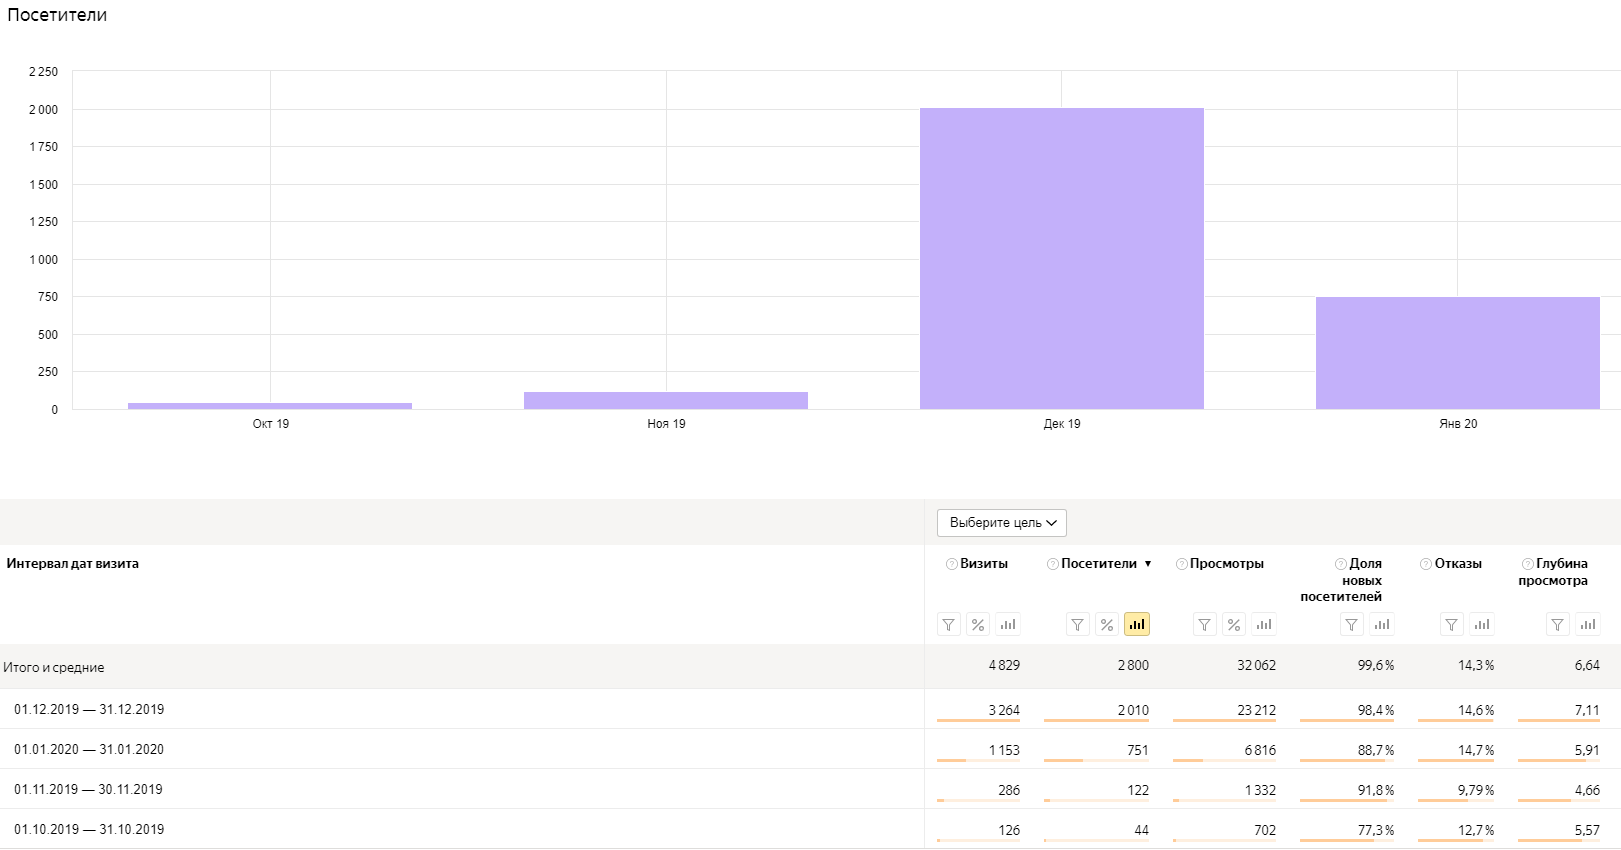
Task: Open the Выберите цель dropdown
Action: pos(1001,523)
